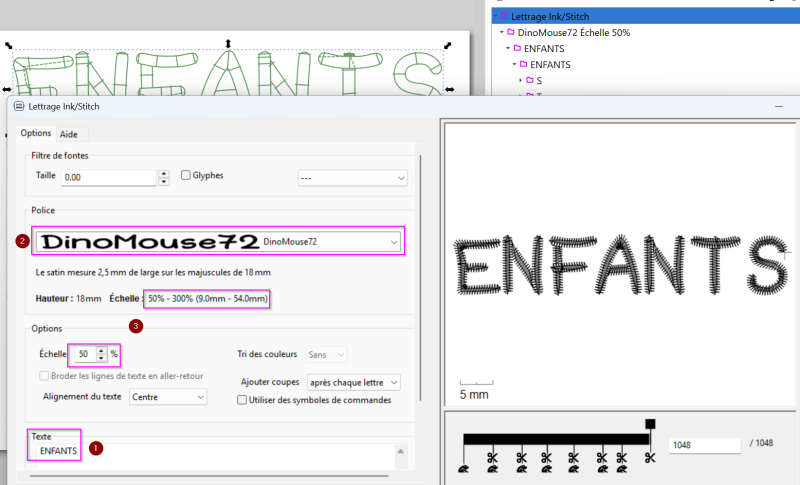Viewport: 800px width, 485px height.
Task: Decrease the Échelle percentage with down arrow
Action: click(x=102, y=358)
